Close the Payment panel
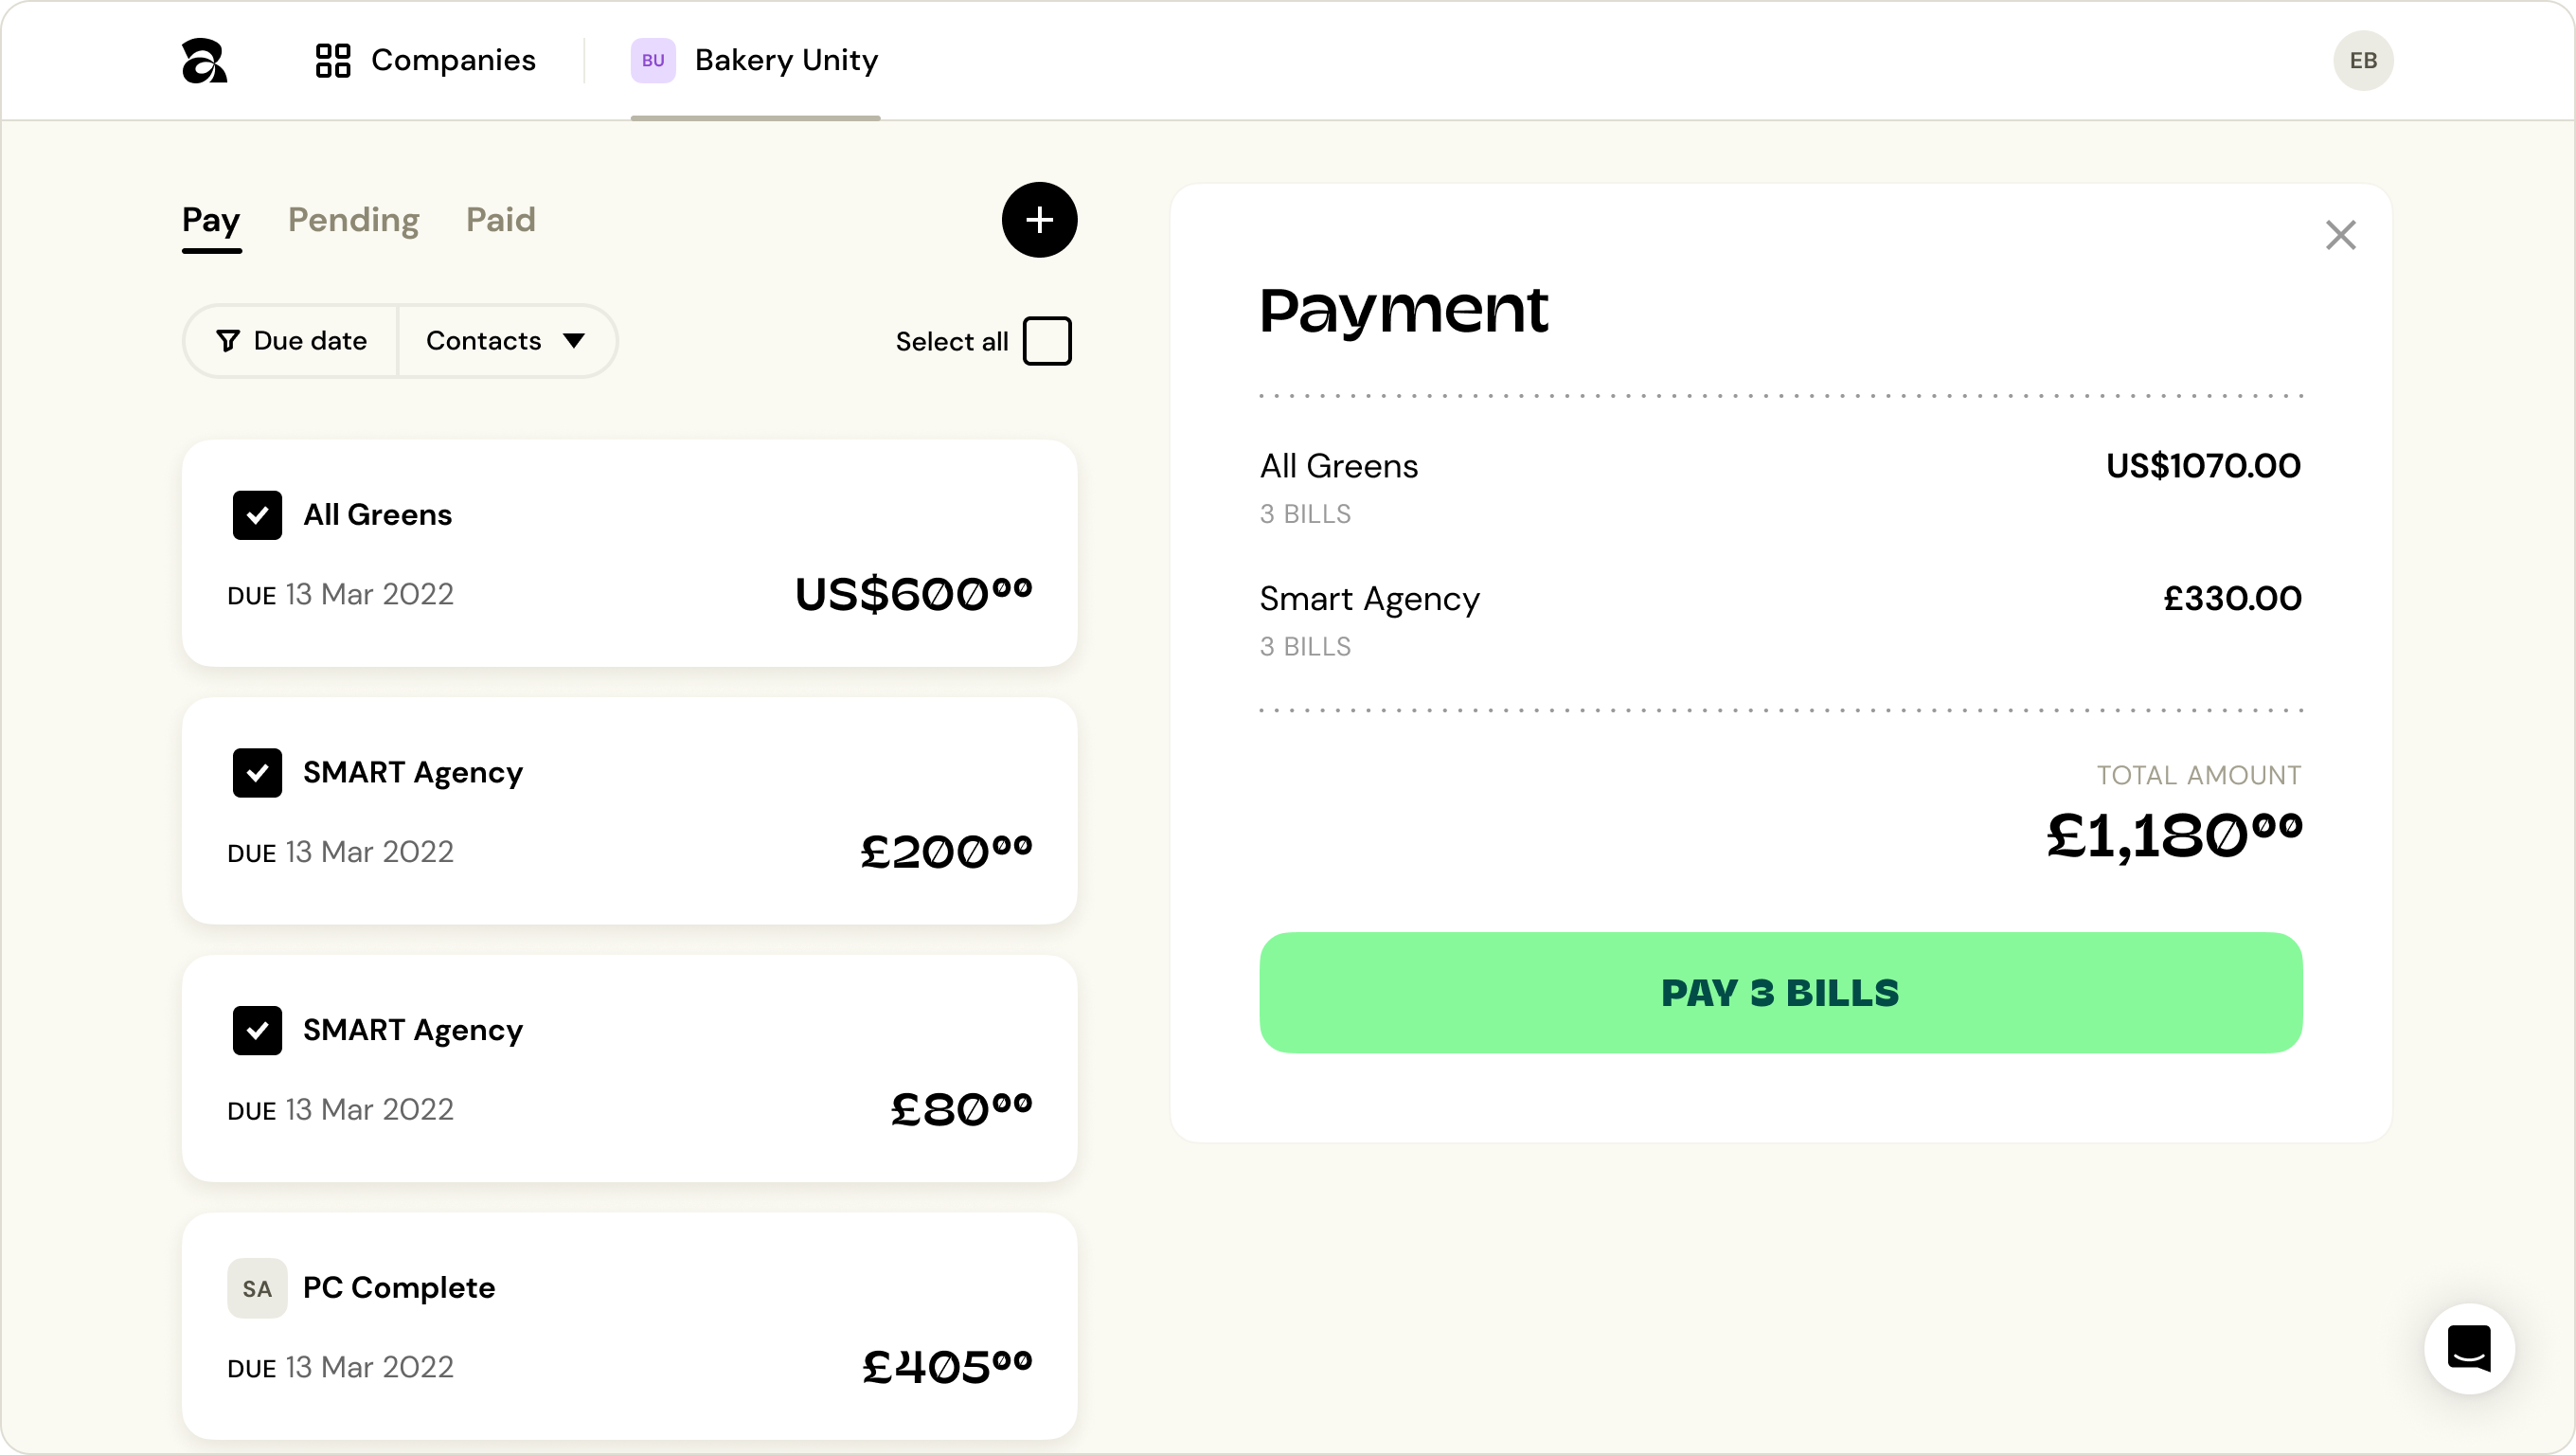 point(2341,235)
